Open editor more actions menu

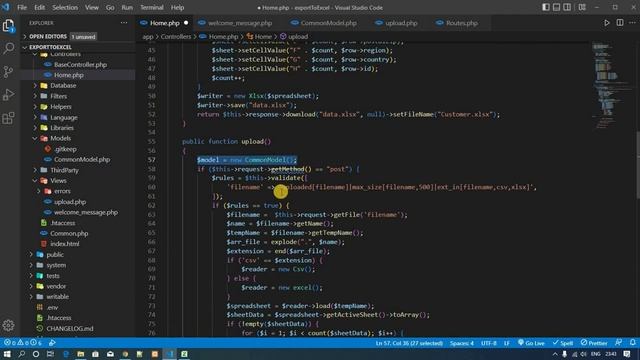(632, 23)
